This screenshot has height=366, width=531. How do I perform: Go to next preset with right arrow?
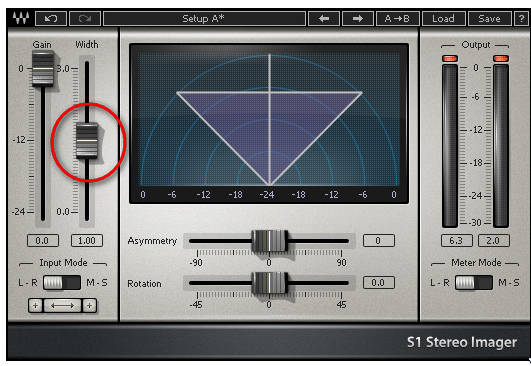pos(358,18)
